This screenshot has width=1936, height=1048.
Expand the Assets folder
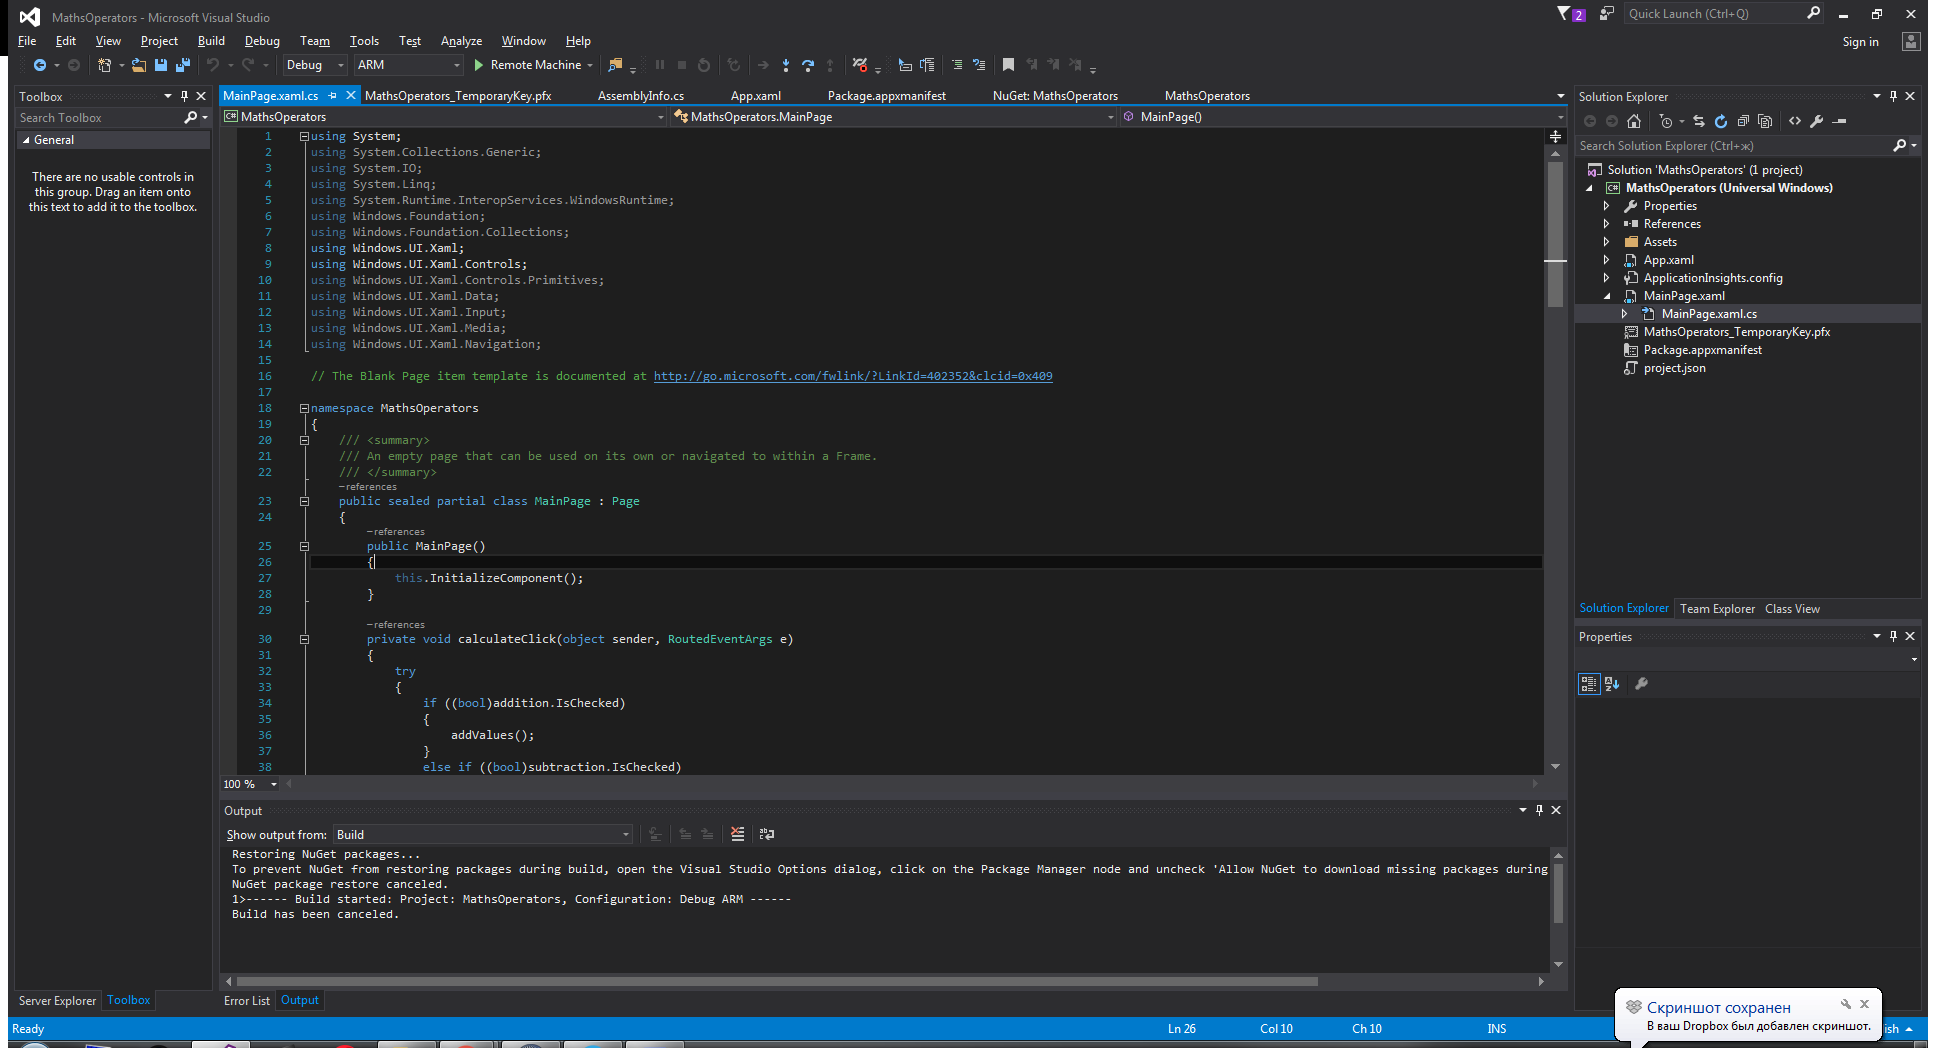[1606, 242]
